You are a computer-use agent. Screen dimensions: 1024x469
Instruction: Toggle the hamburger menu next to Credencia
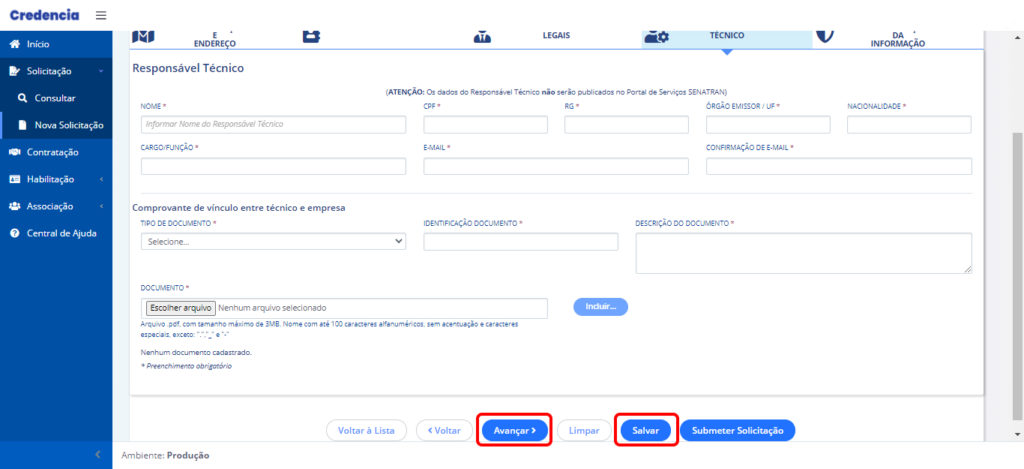101,15
